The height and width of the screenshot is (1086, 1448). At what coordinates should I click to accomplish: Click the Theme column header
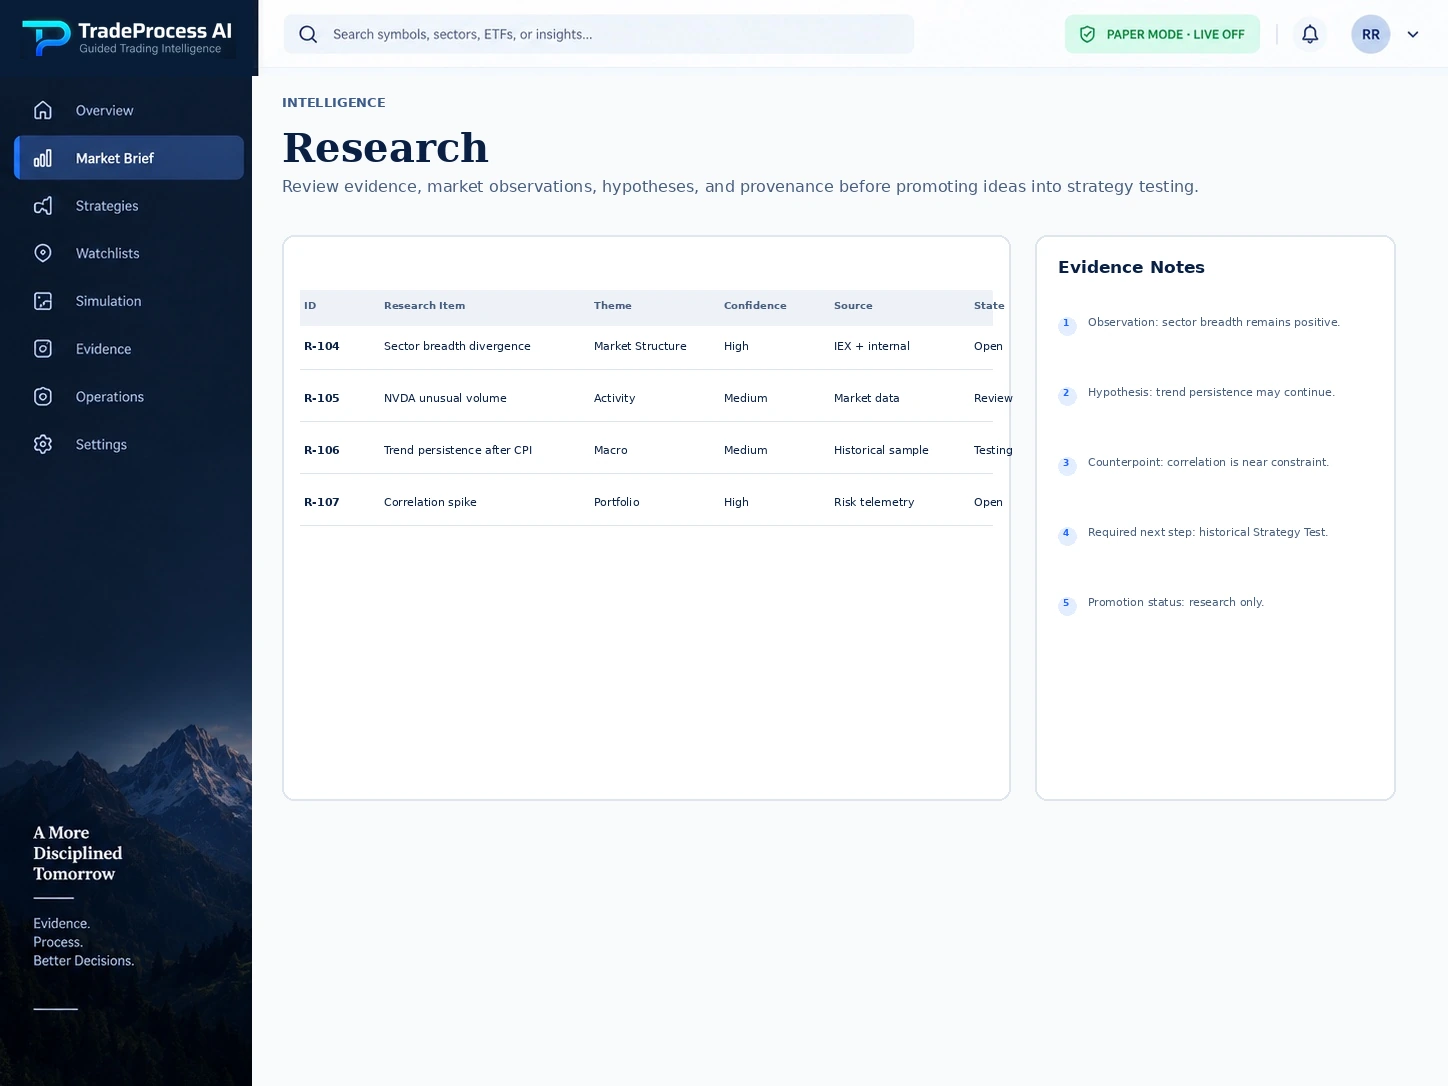[613, 306]
